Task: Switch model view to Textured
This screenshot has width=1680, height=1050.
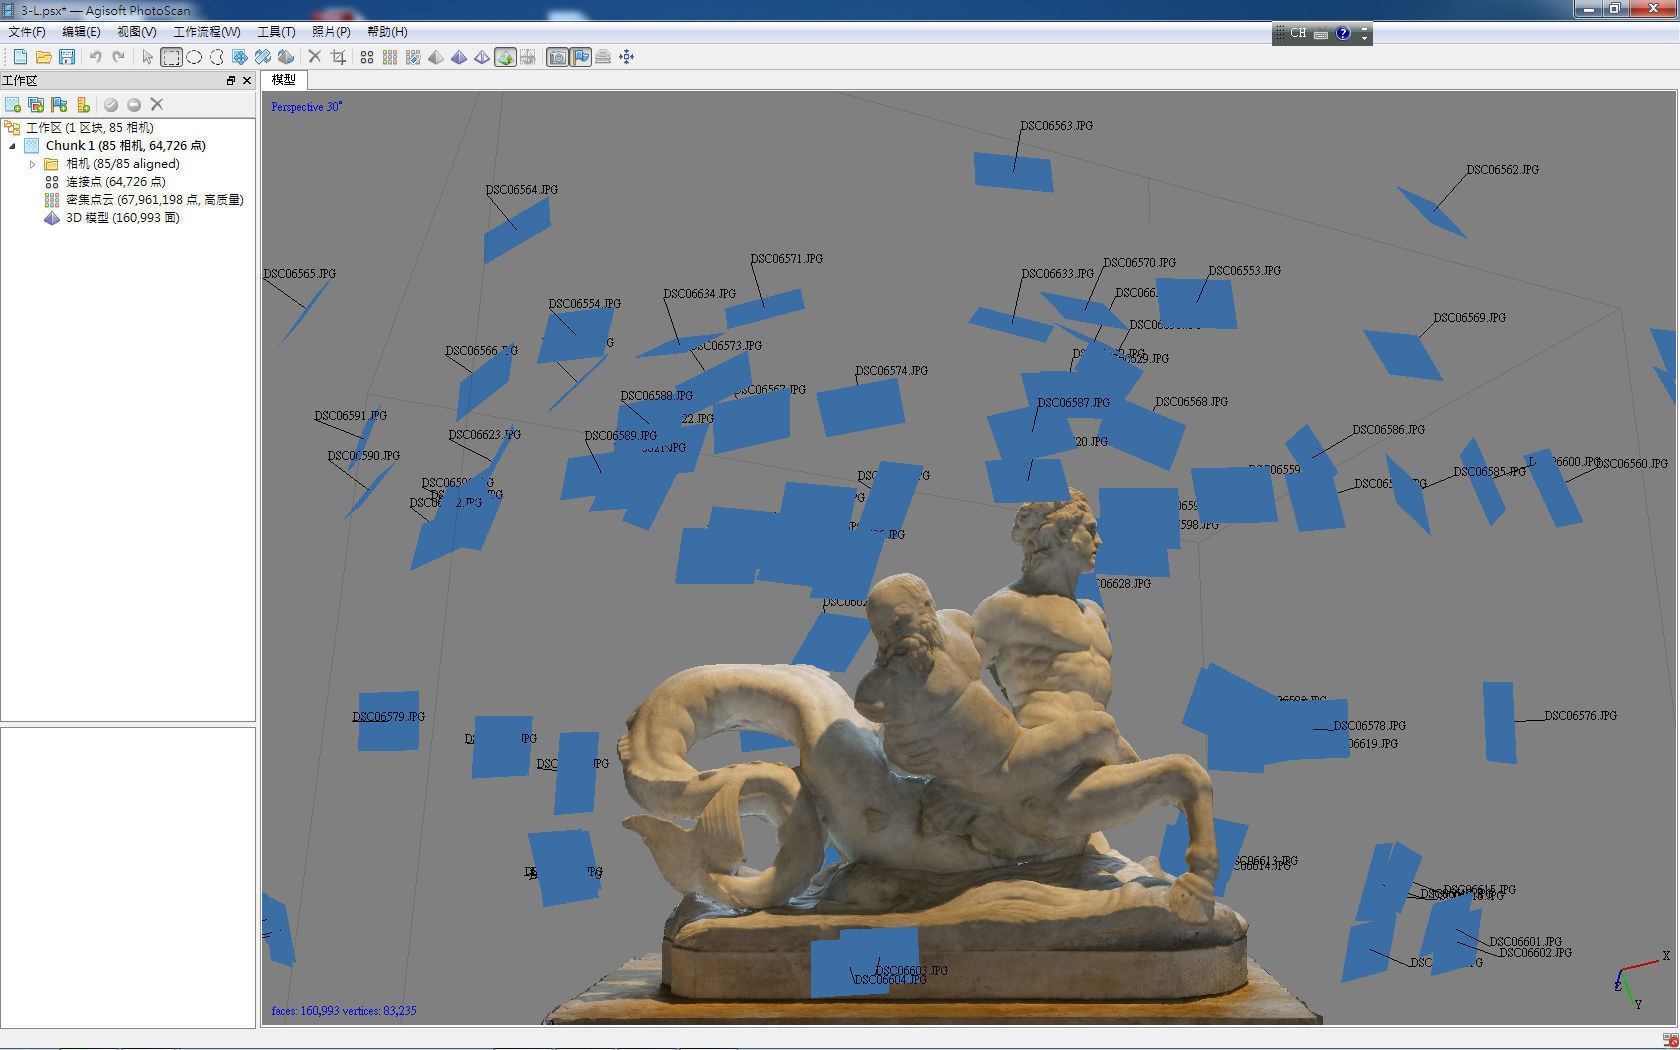Action: 505,57
